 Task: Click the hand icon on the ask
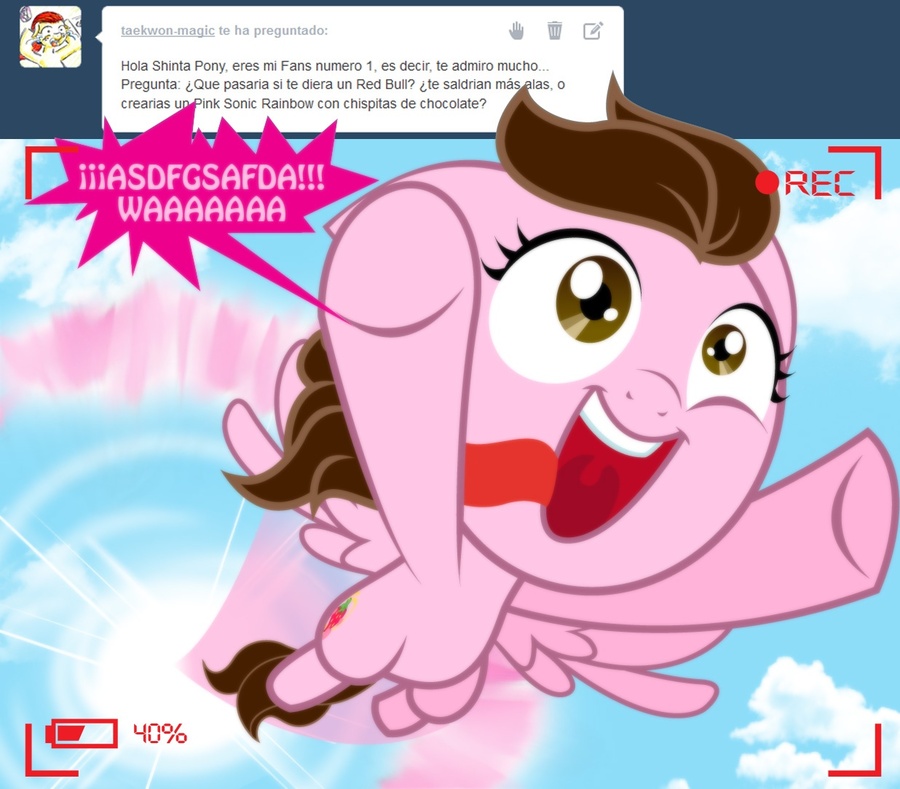517,30
